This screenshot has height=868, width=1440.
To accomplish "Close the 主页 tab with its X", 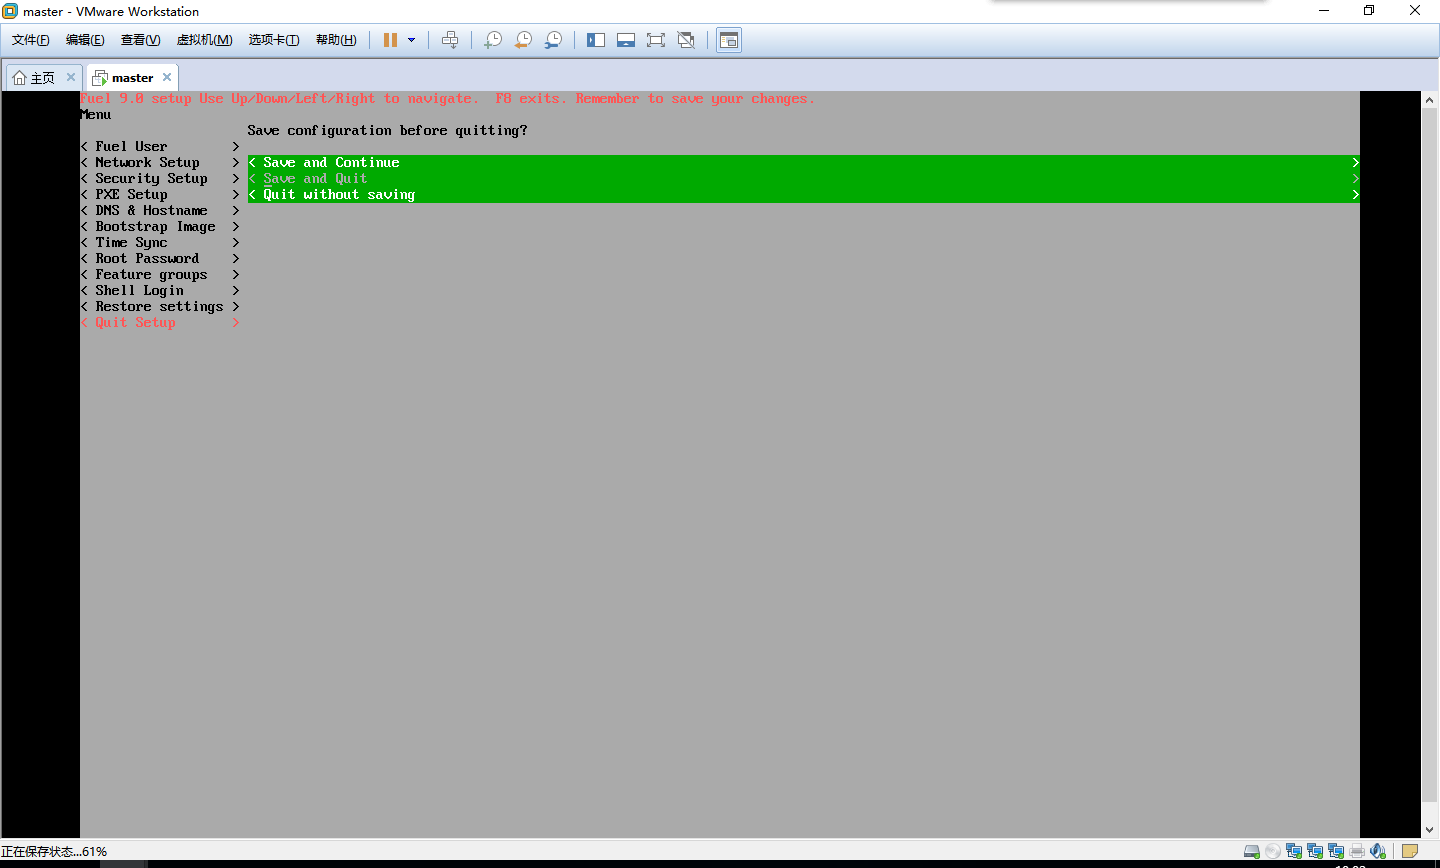I will (x=71, y=77).
